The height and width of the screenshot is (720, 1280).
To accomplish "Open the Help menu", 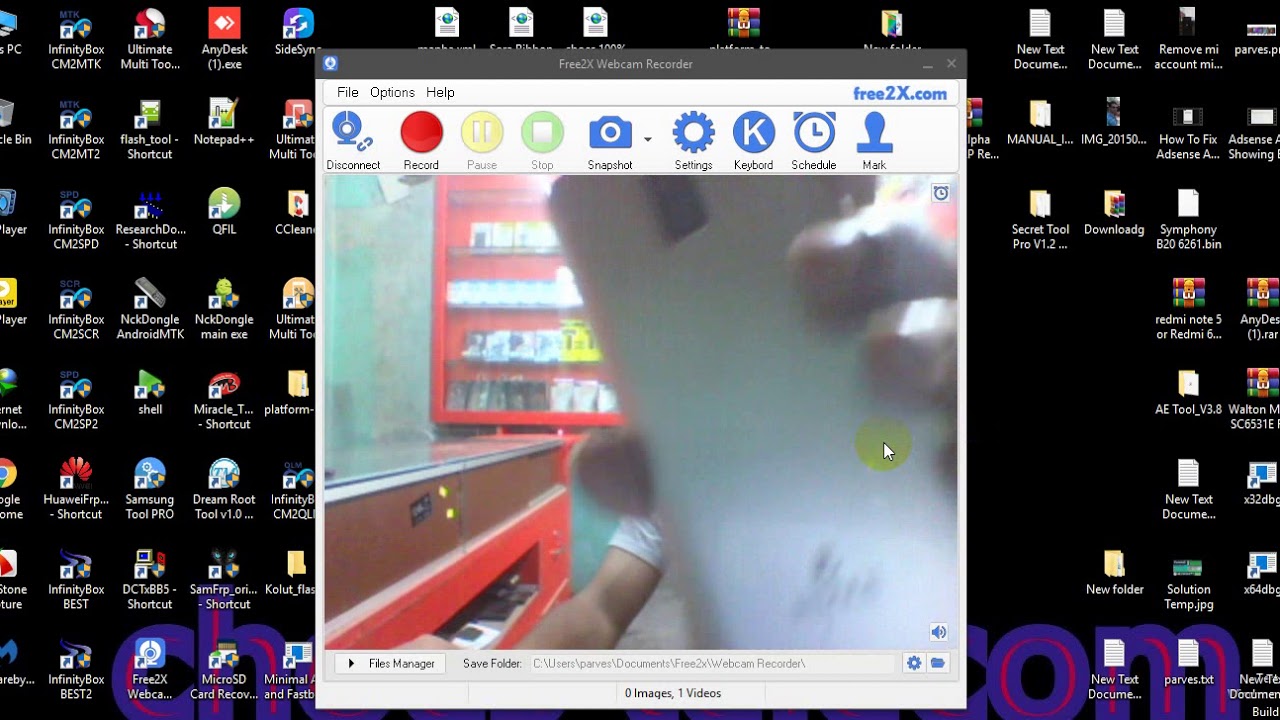I will [x=440, y=92].
